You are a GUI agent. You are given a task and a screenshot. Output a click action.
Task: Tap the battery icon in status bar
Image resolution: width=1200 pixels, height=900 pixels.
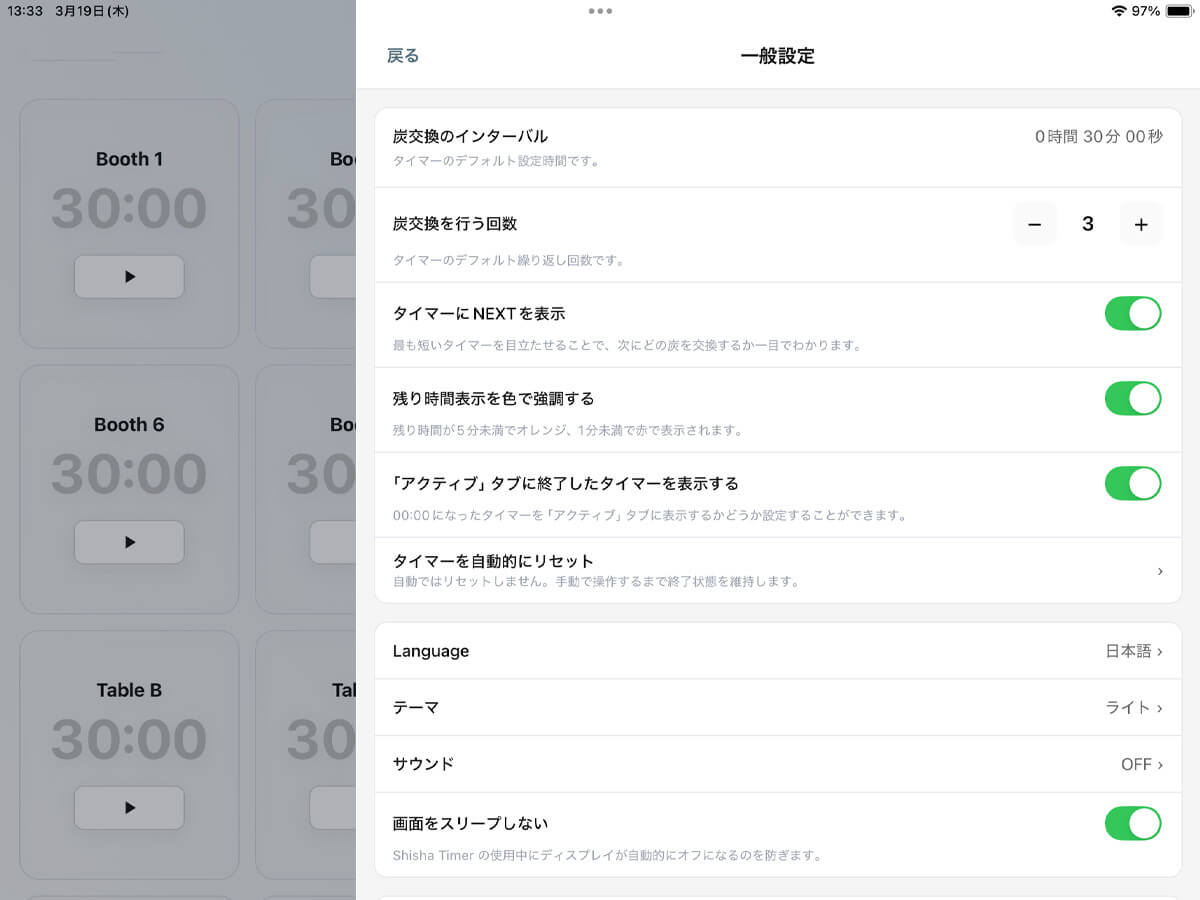point(1178,11)
